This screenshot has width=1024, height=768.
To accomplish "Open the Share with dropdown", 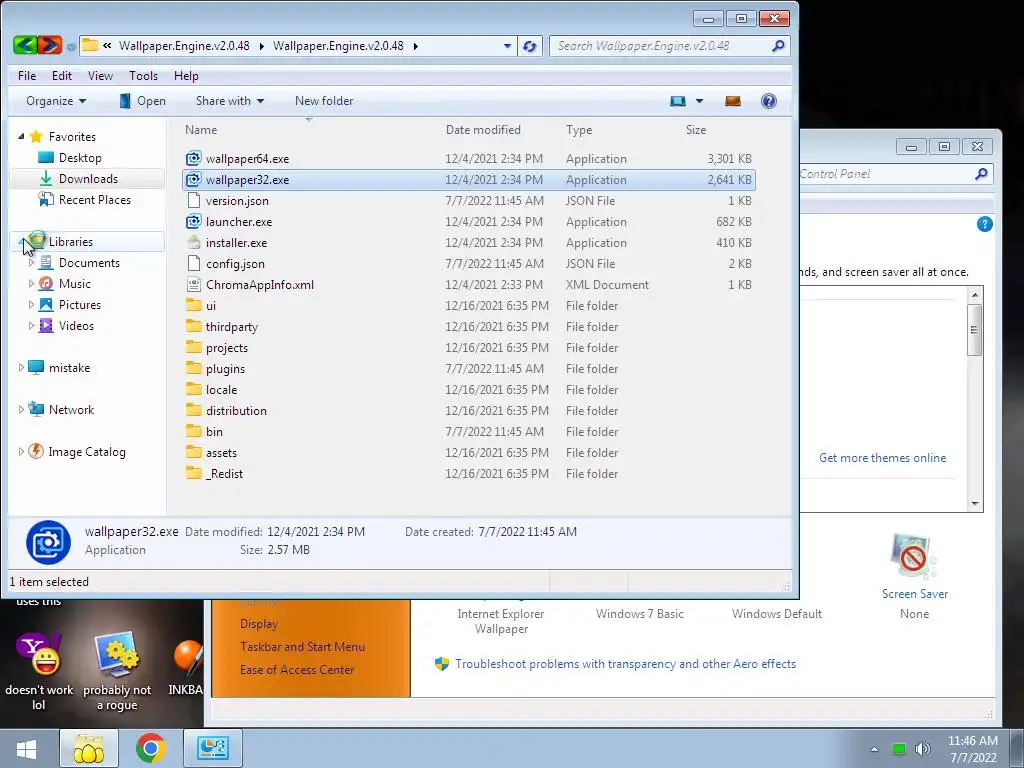I will click(x=230, y=101).
